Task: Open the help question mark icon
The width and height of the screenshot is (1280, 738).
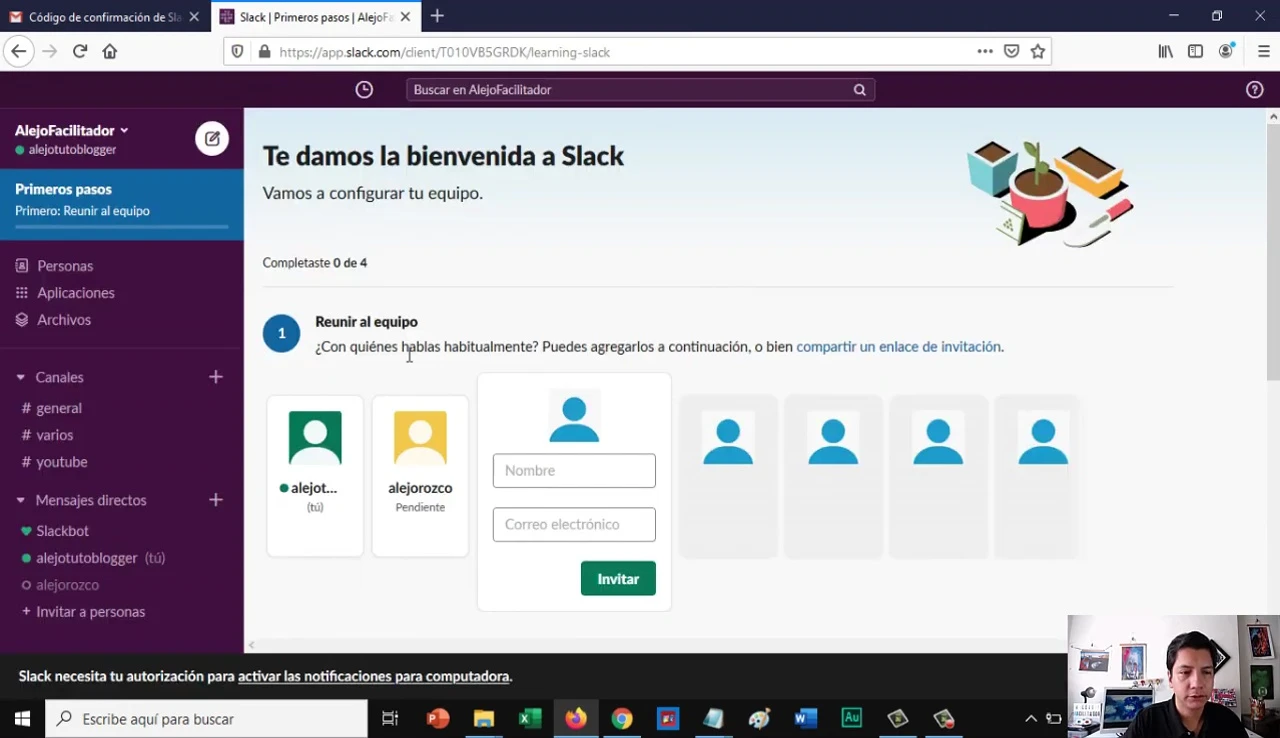Action: tap(1255, 90)
